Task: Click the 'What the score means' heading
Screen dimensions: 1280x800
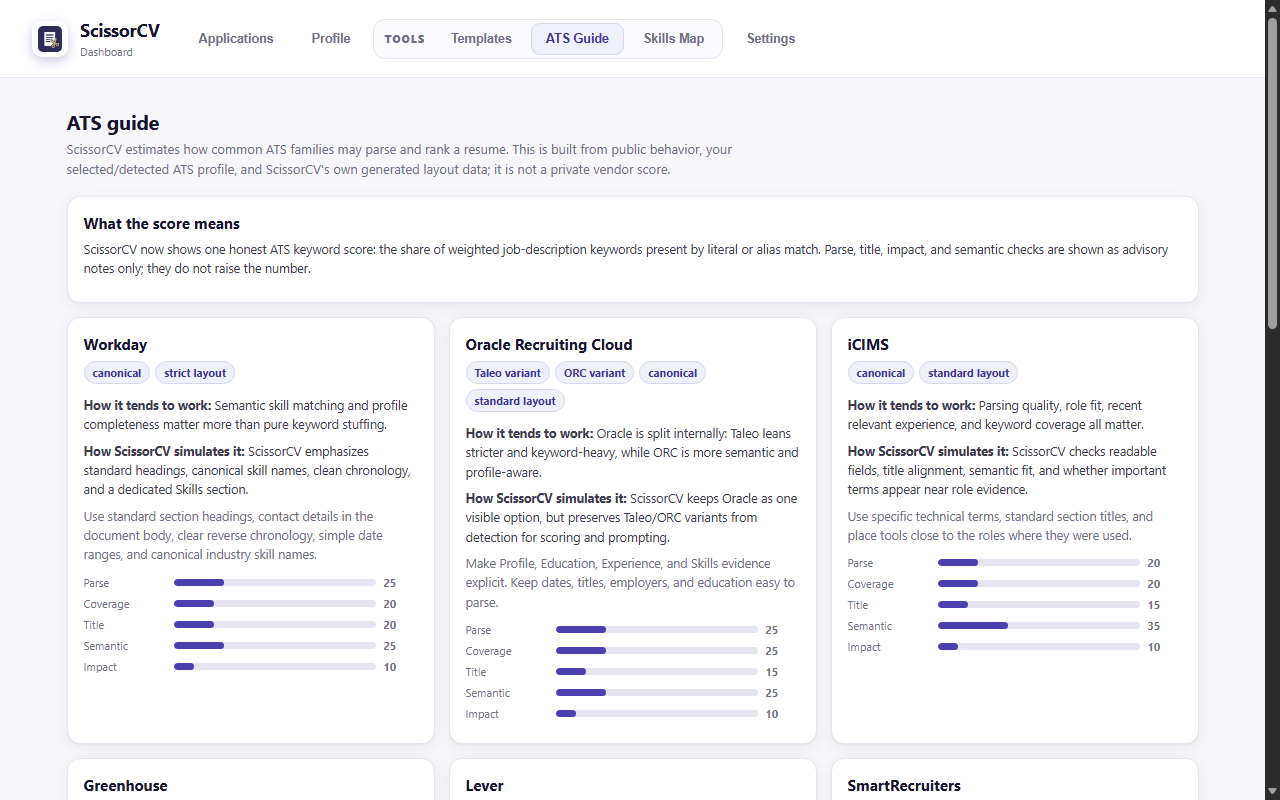Action: pyautogui.click(x=162, y=224)
